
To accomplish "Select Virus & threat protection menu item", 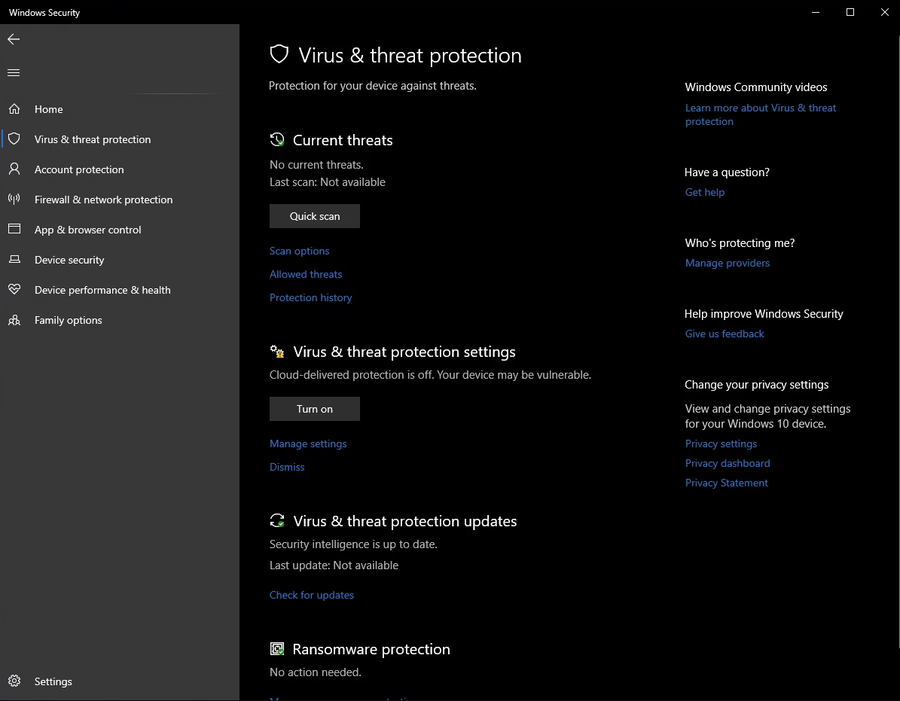I will point(92,140).
